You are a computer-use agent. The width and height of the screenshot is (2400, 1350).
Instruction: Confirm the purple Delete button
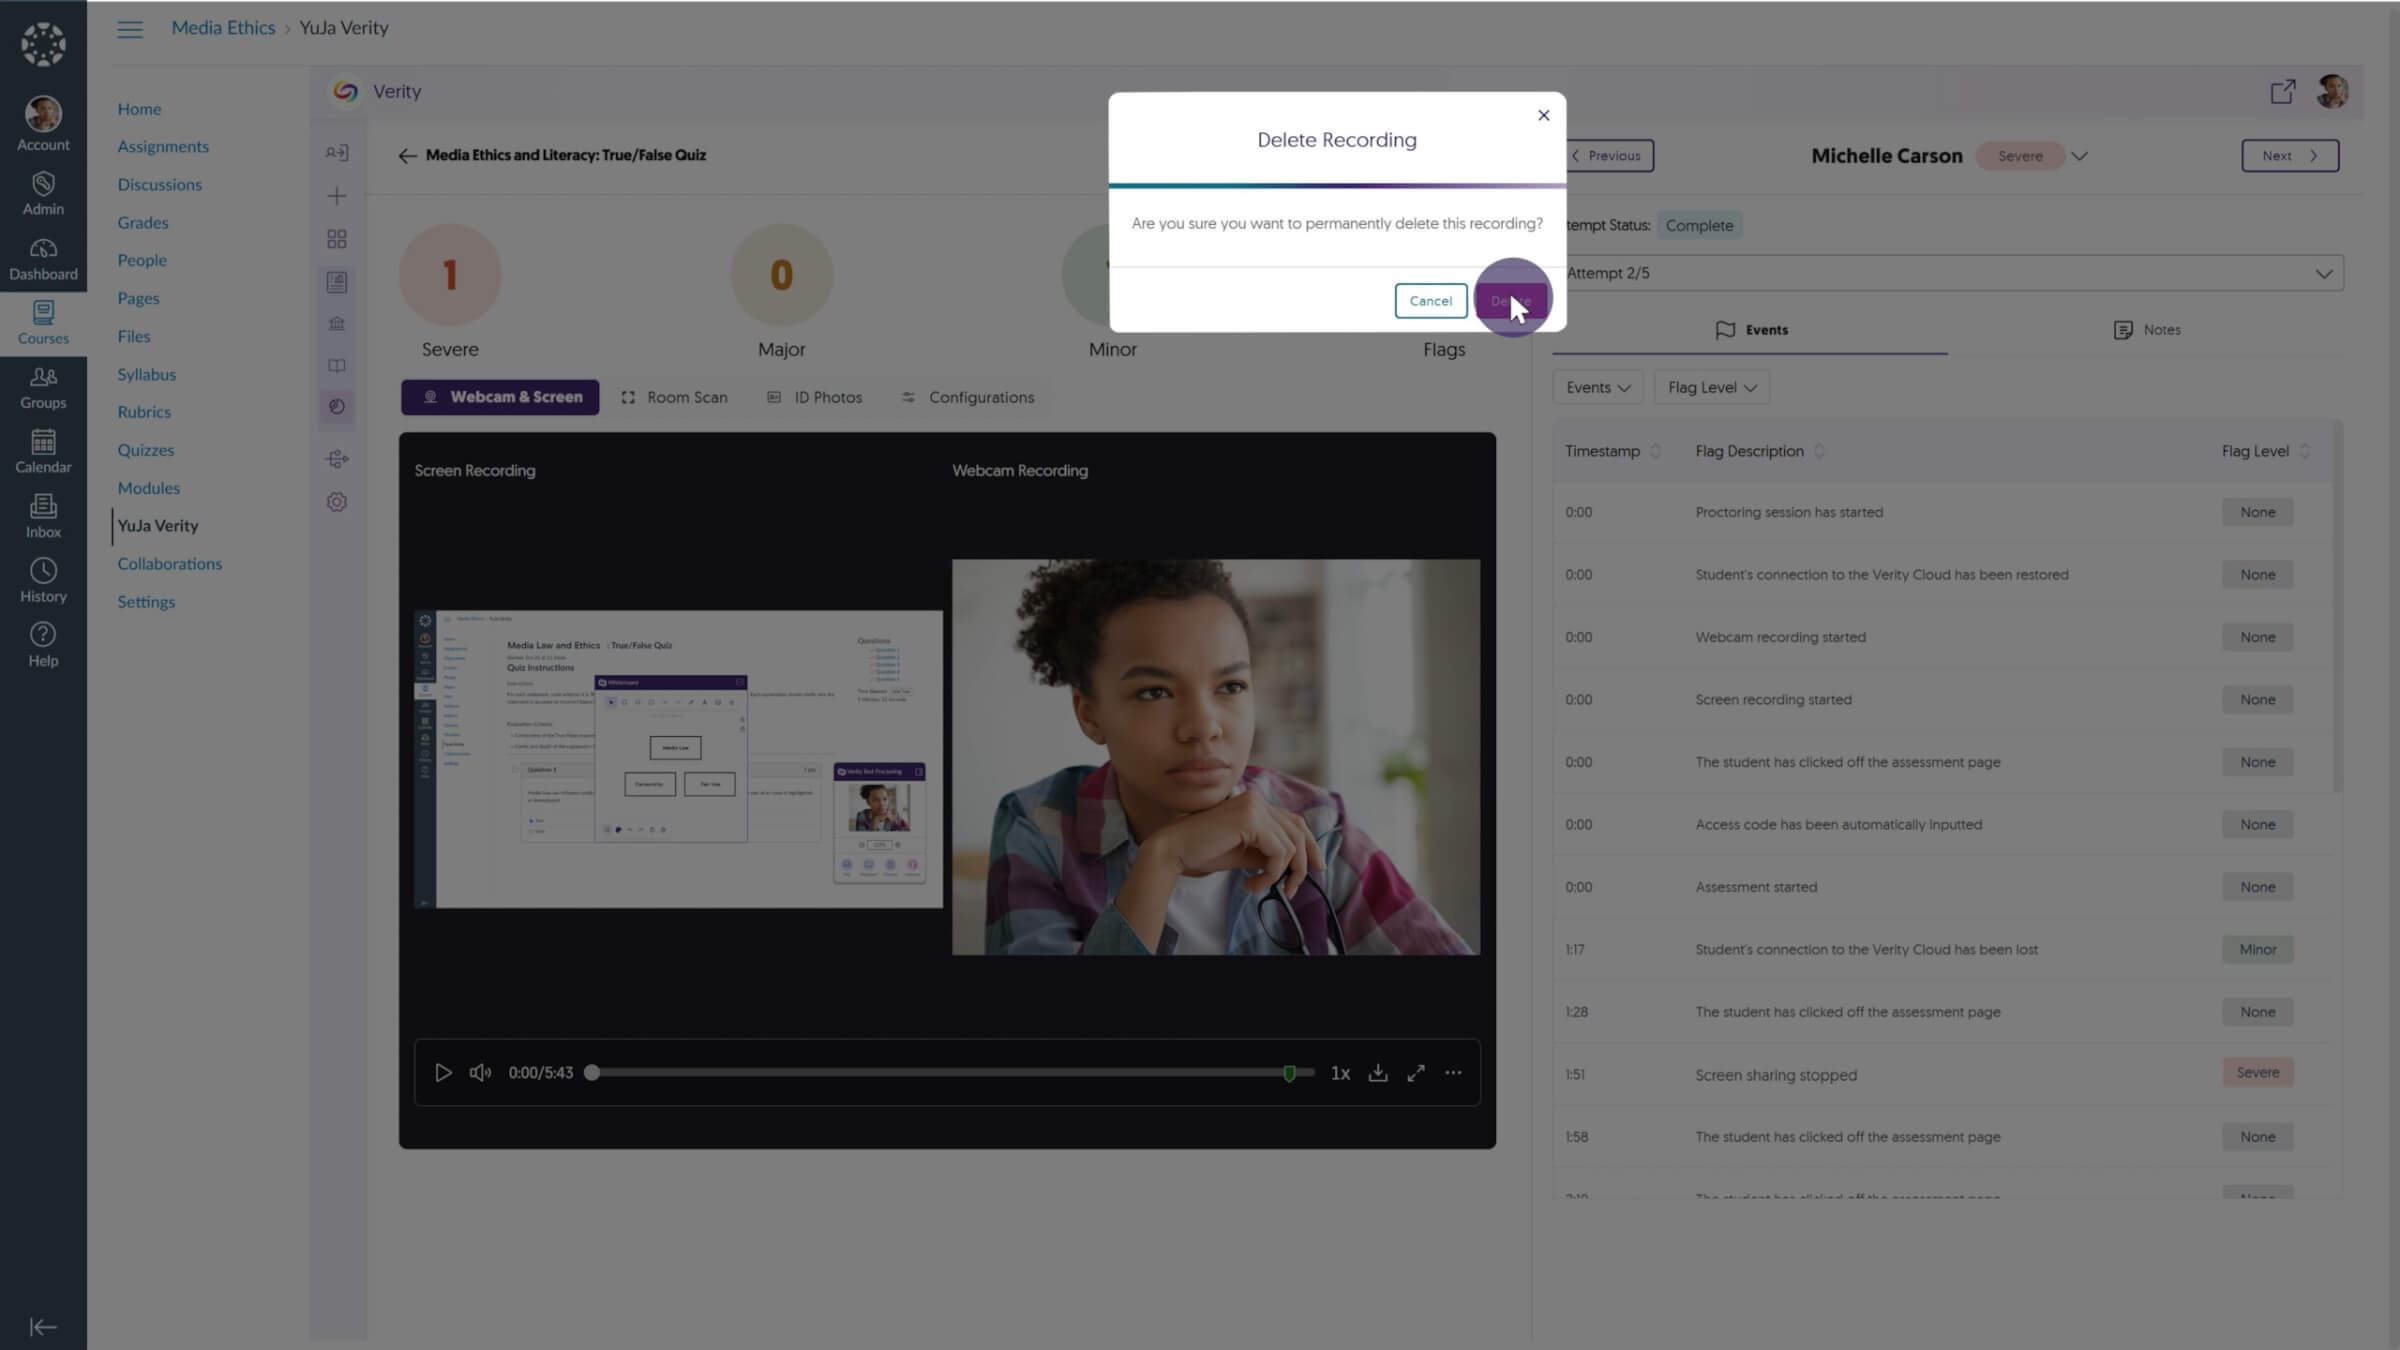tap(1511, 301)
